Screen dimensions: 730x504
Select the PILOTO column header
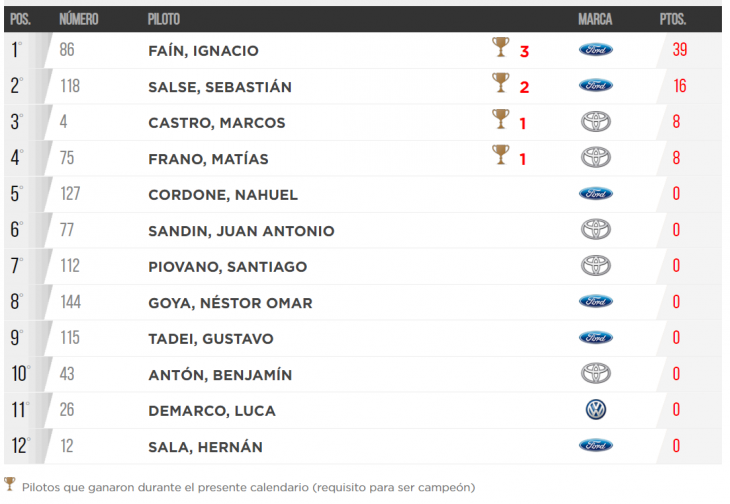click(164, 19)
